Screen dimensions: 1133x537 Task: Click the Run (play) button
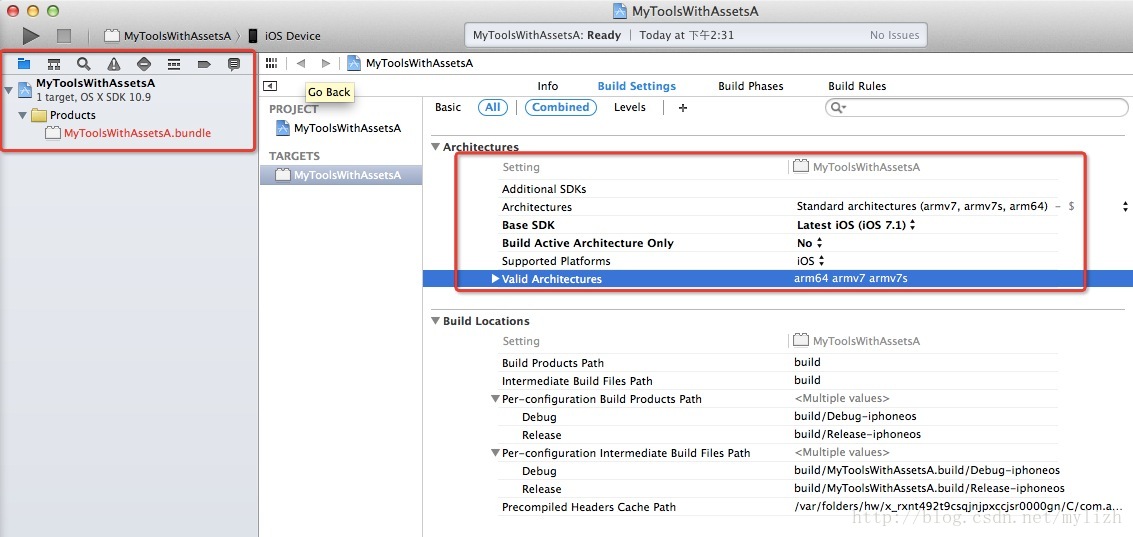click(x=31, y=35)
